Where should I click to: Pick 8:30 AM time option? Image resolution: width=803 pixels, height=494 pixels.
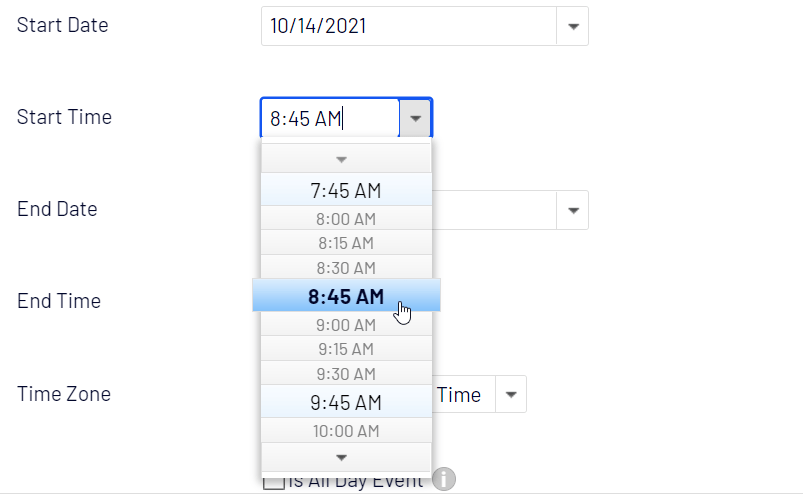(x=346, y=268)
